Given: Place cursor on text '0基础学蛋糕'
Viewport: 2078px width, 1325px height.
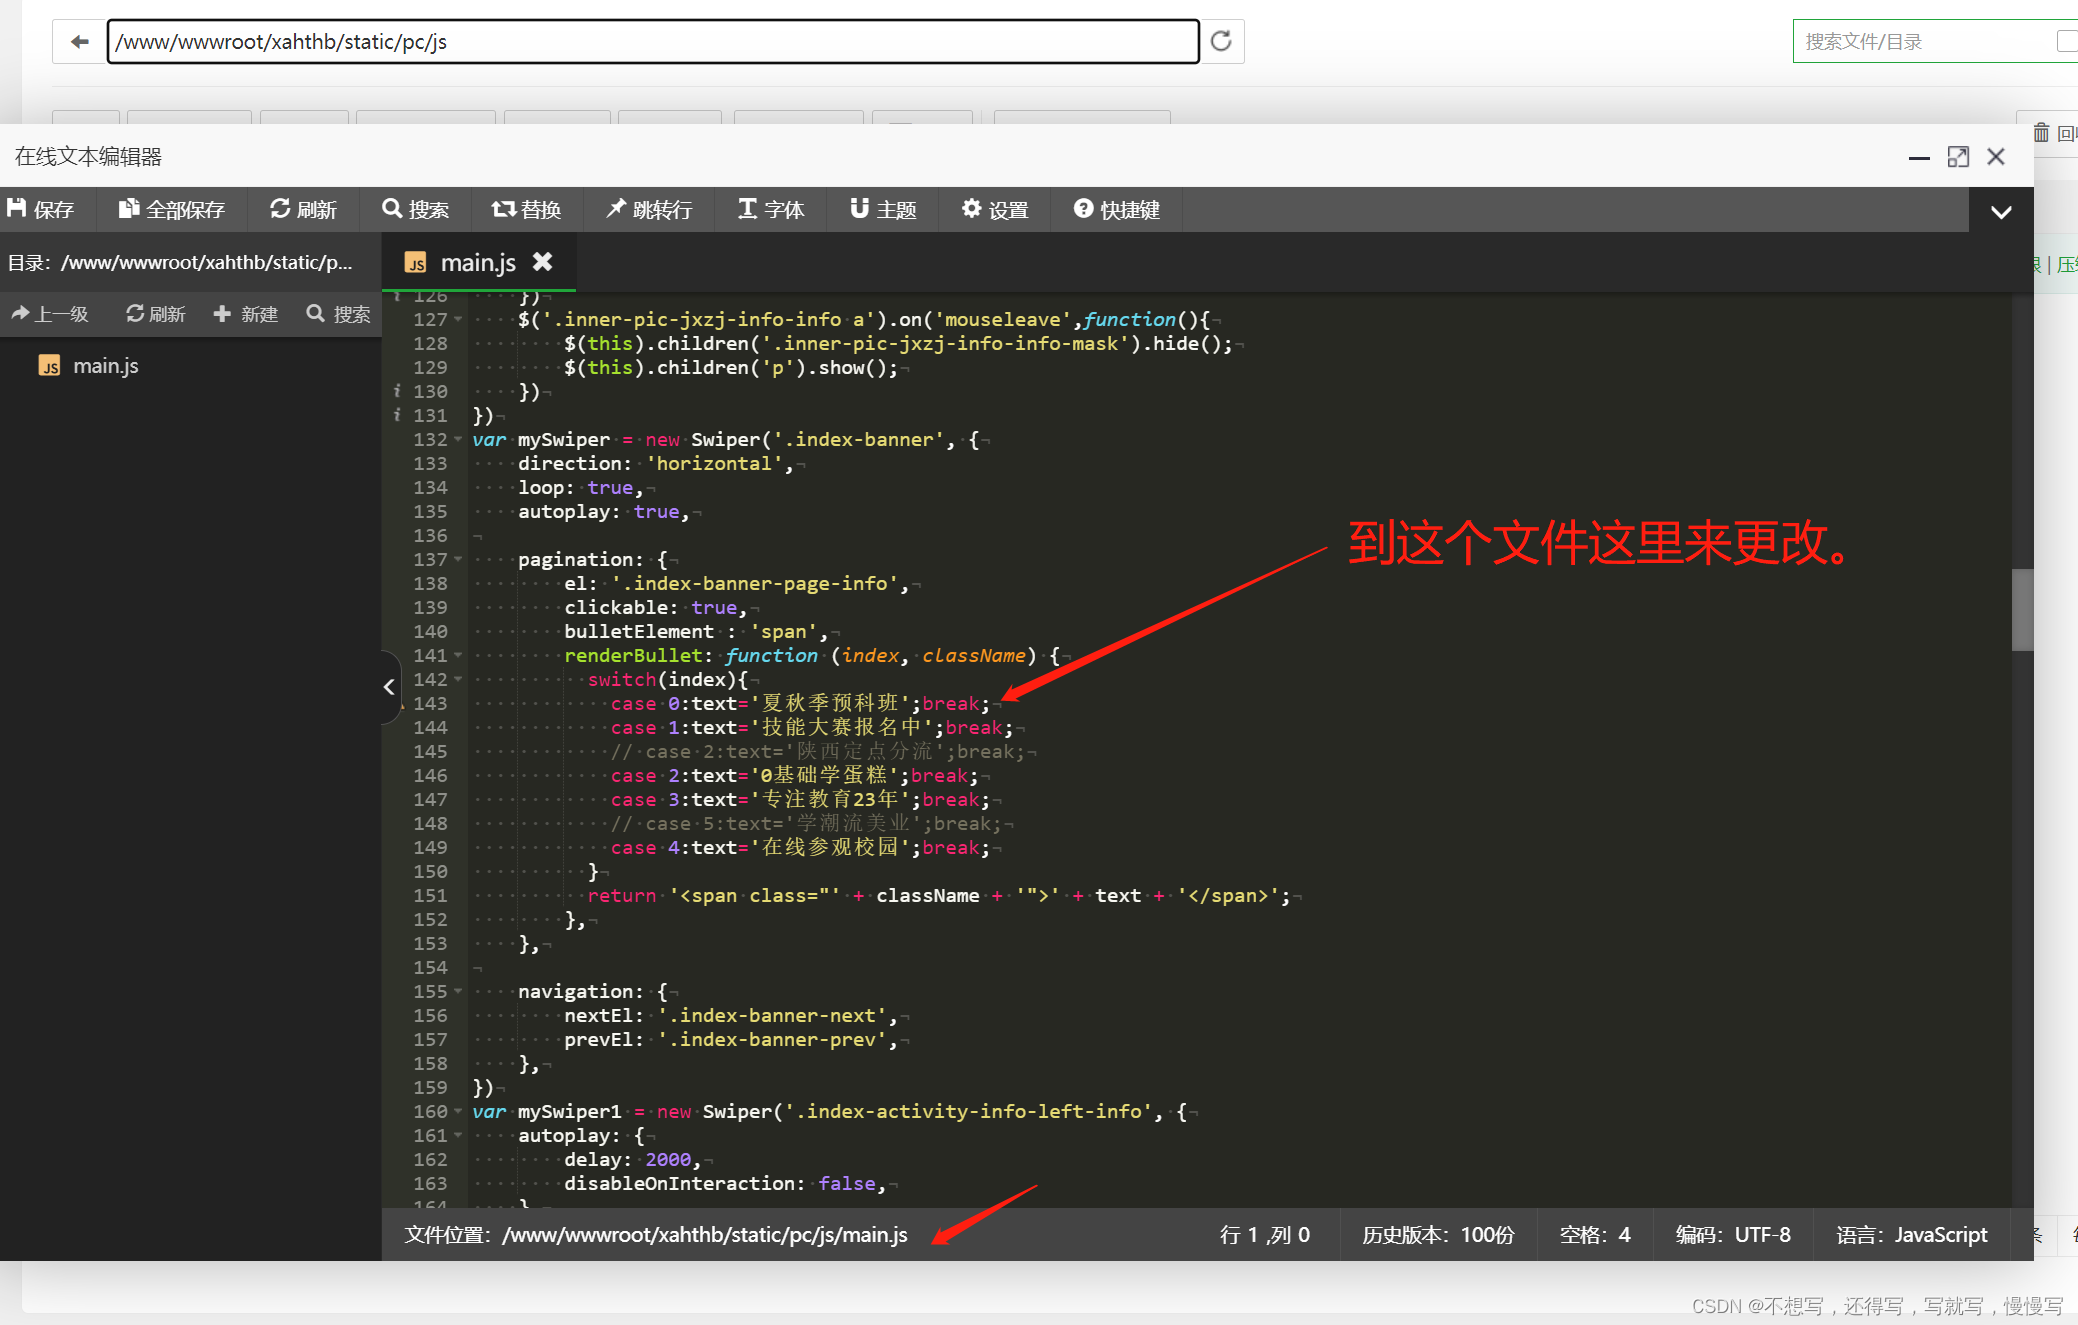Looking at the screenshot, I should [x=824, y=775].
